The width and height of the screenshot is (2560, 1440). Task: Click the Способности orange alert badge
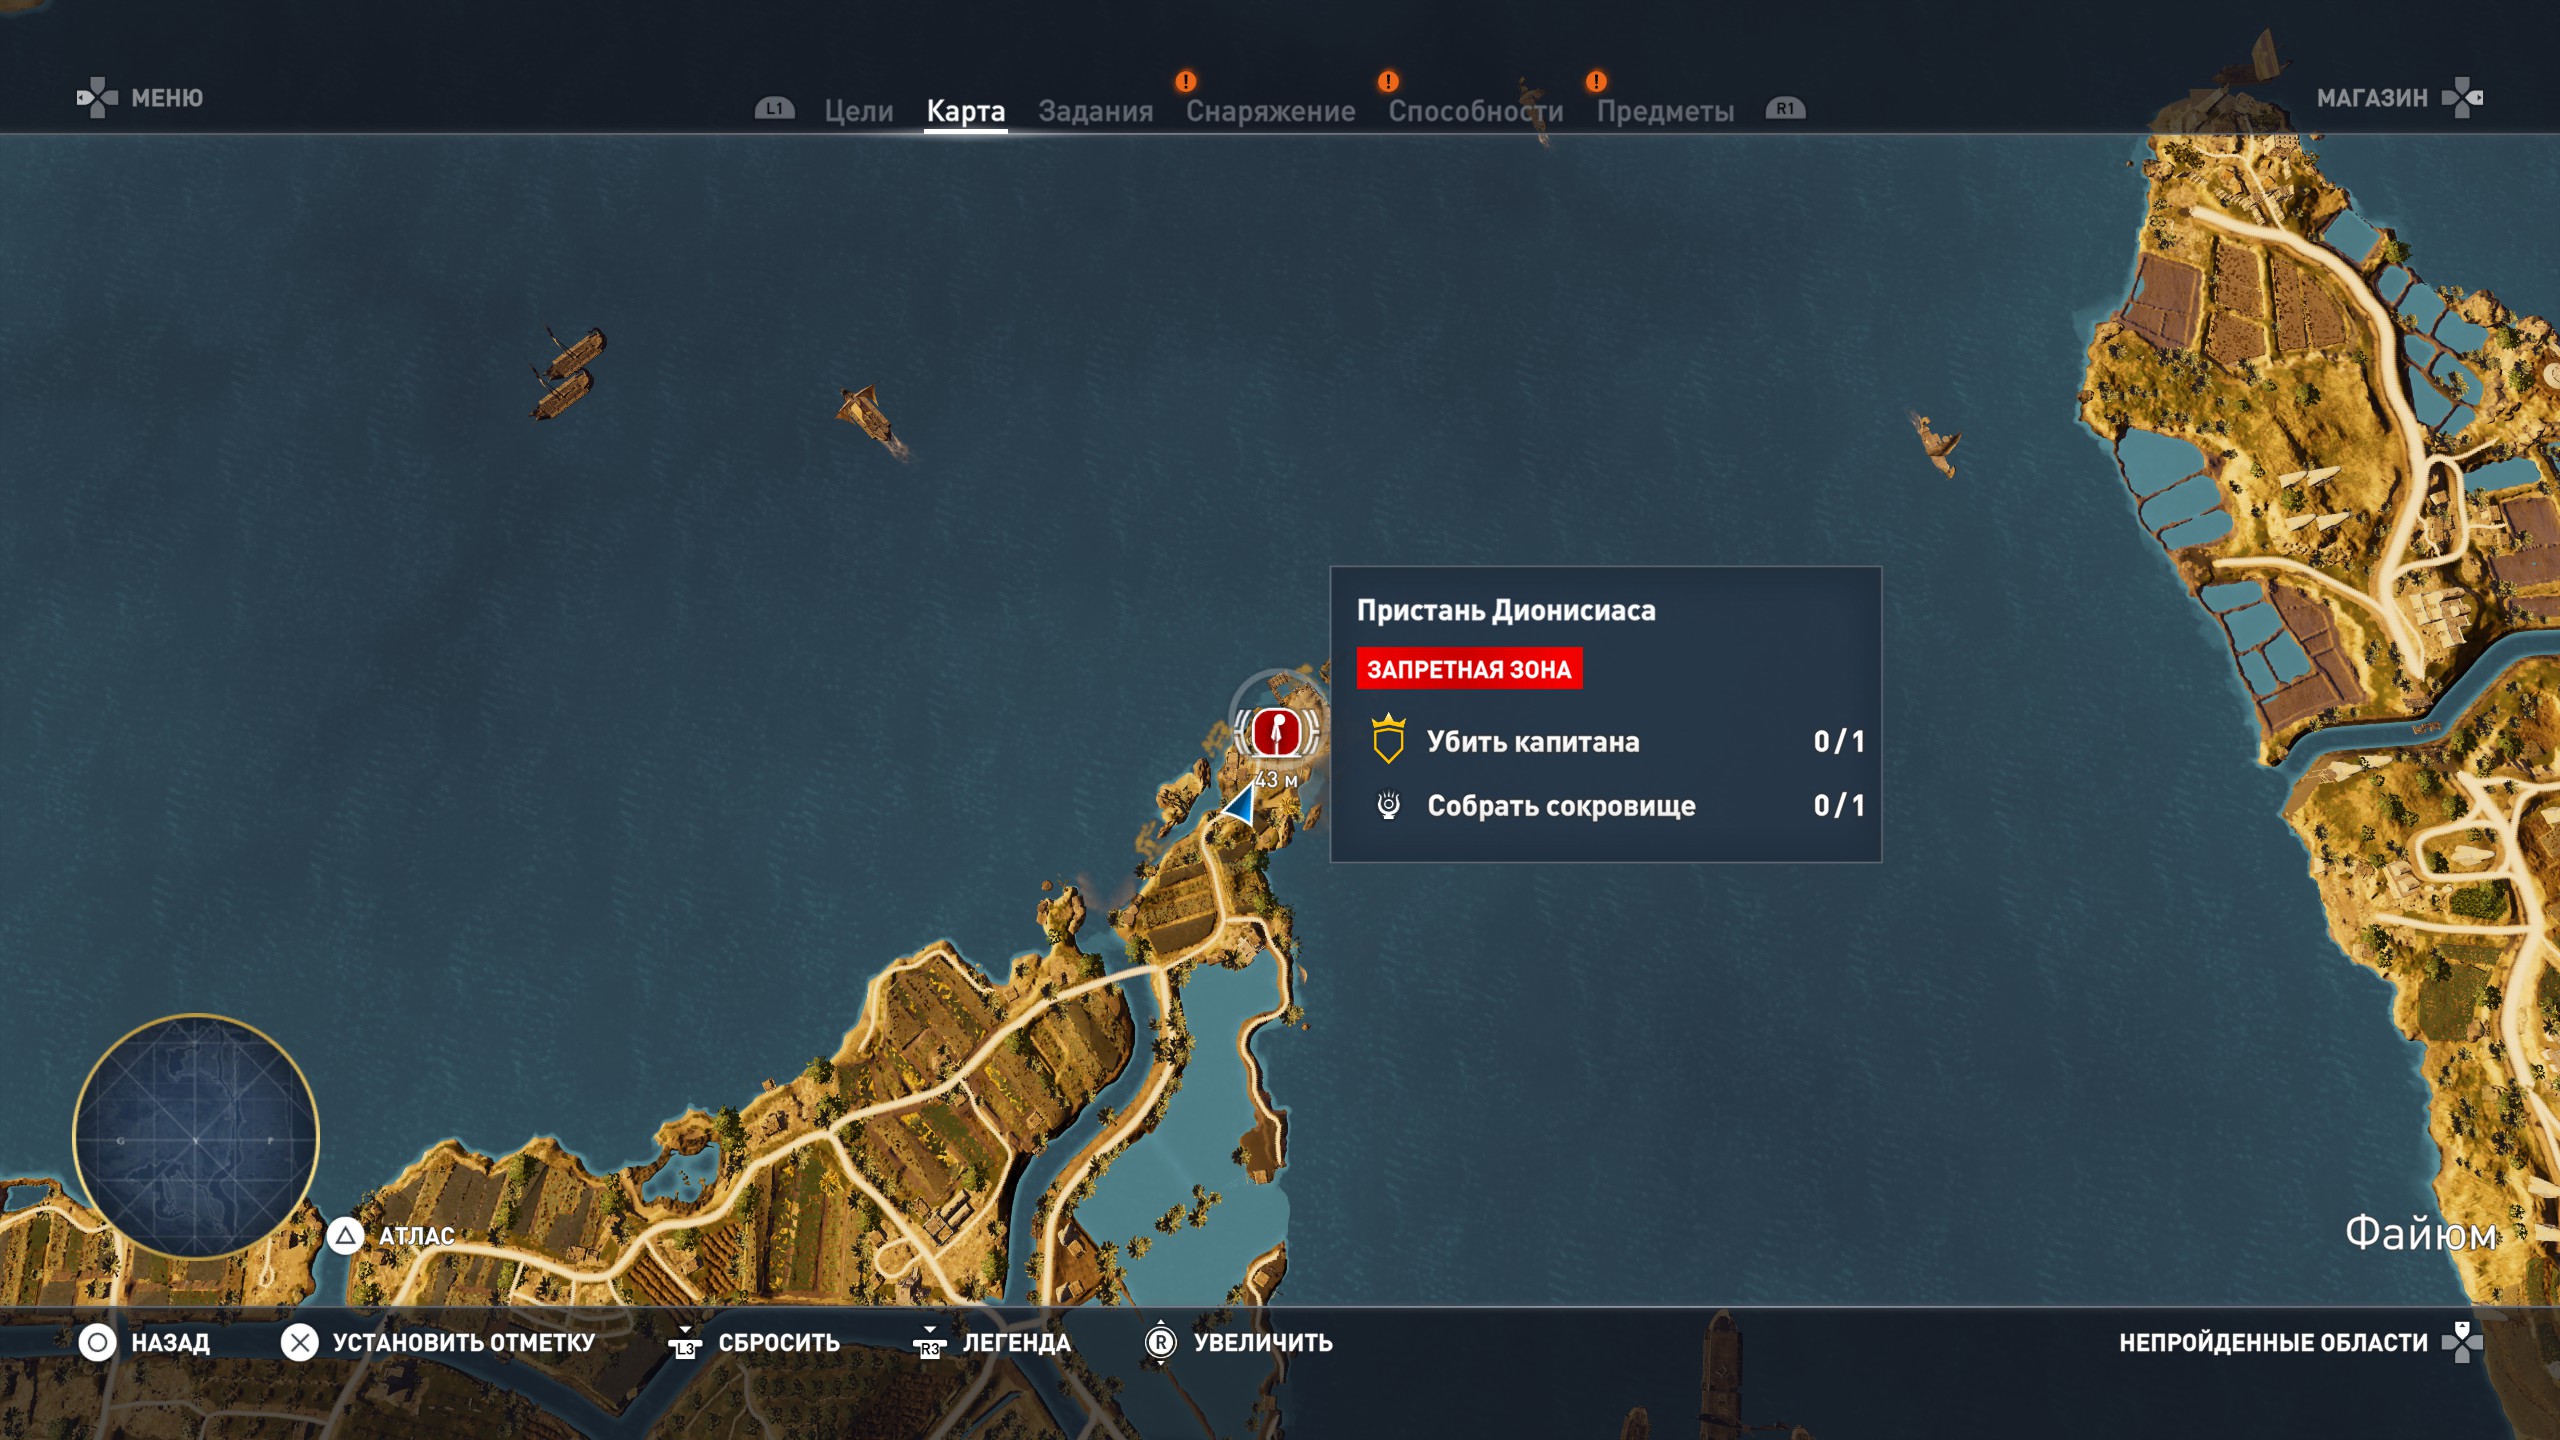click(1388, 81)
